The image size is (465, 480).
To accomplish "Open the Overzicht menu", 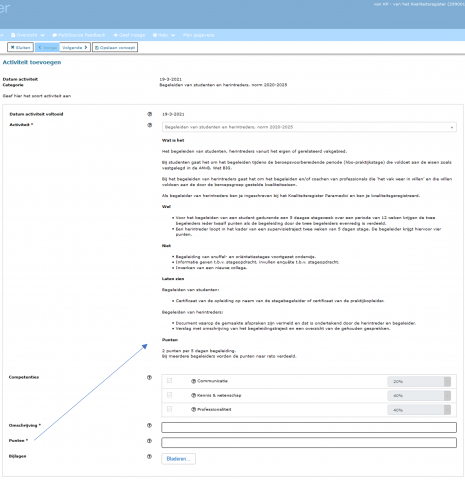I will 28,35.
